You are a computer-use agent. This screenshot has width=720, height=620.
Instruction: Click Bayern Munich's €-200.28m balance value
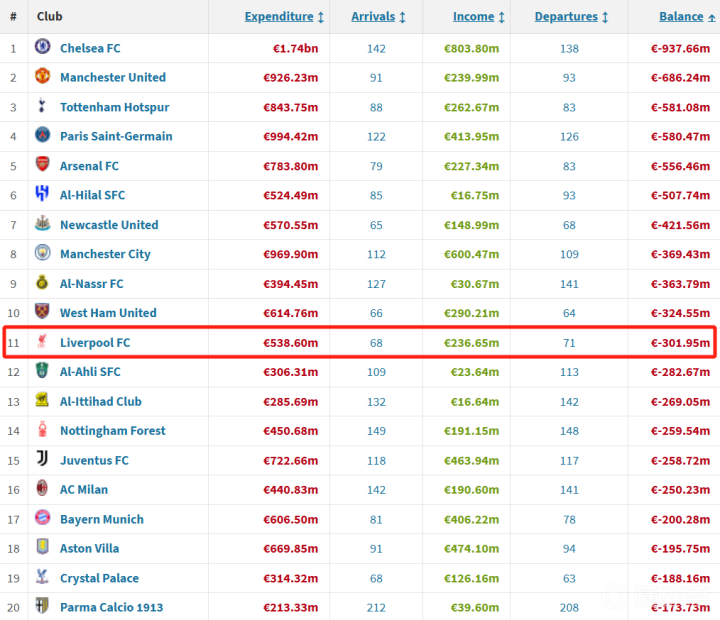point(680,519)
